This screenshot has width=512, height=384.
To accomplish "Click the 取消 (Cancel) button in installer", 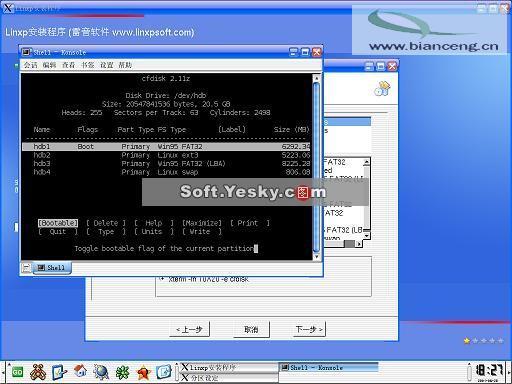I will (x=251, y=329).
